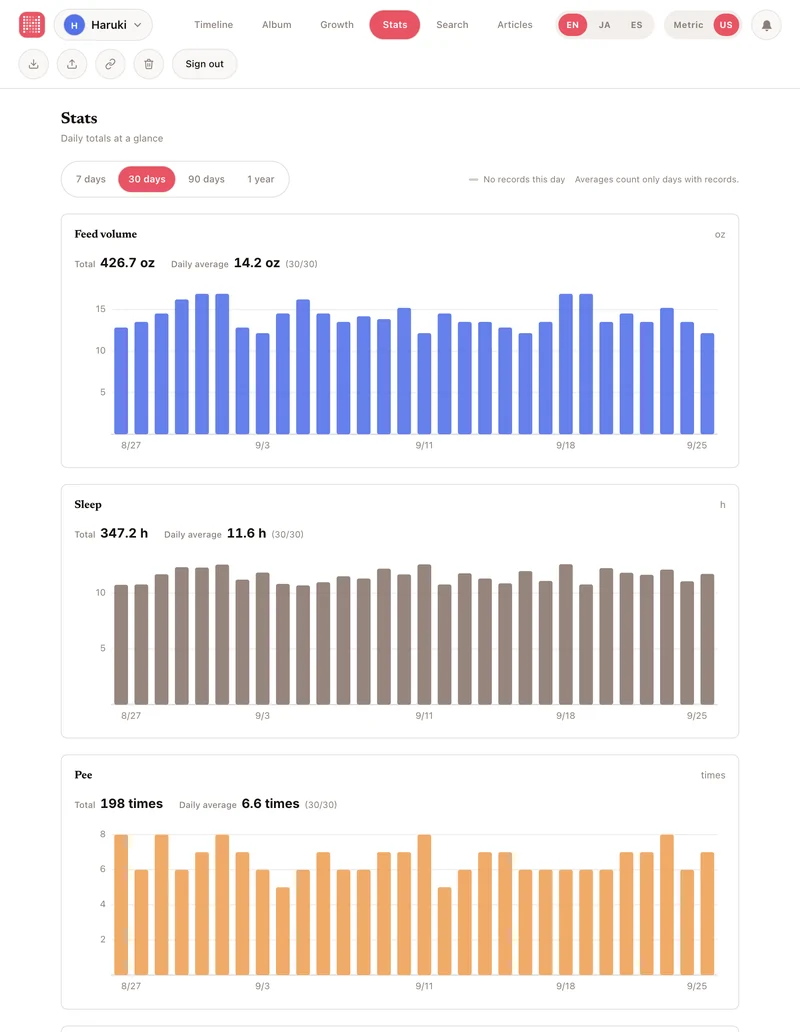Click the 9/18 bar in Feed volume chart
This screenshot has width=800, height=1032.
coord(566,364)
